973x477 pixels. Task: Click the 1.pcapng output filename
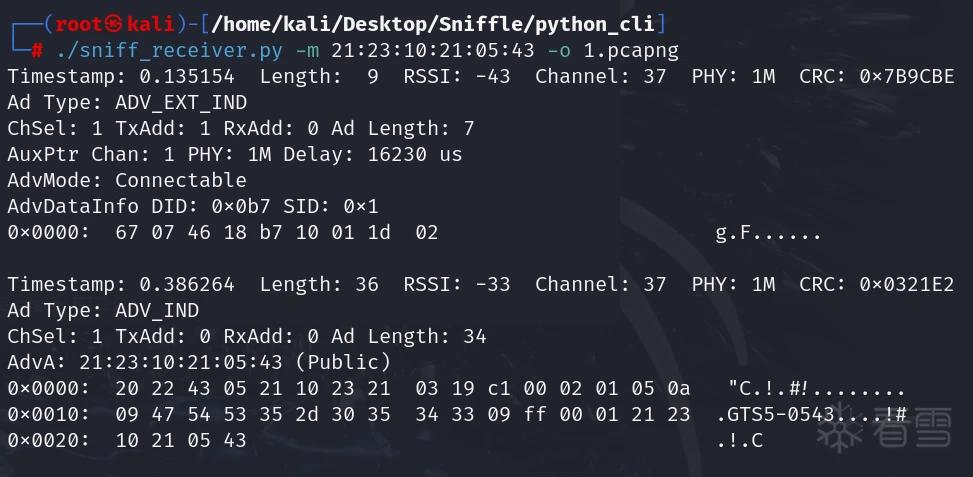pos(630,50)
